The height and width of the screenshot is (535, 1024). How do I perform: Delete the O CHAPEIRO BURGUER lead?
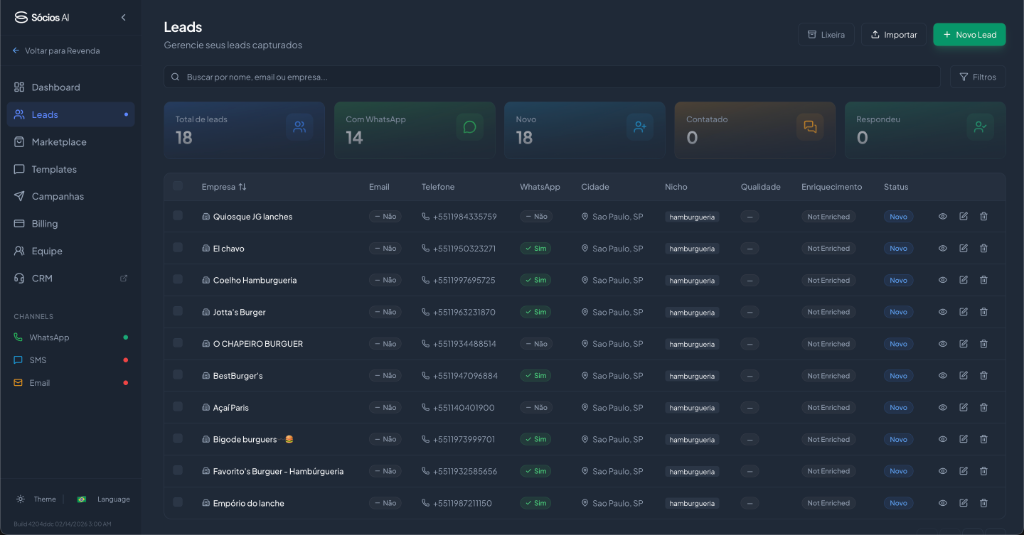(x=984, y=344)
